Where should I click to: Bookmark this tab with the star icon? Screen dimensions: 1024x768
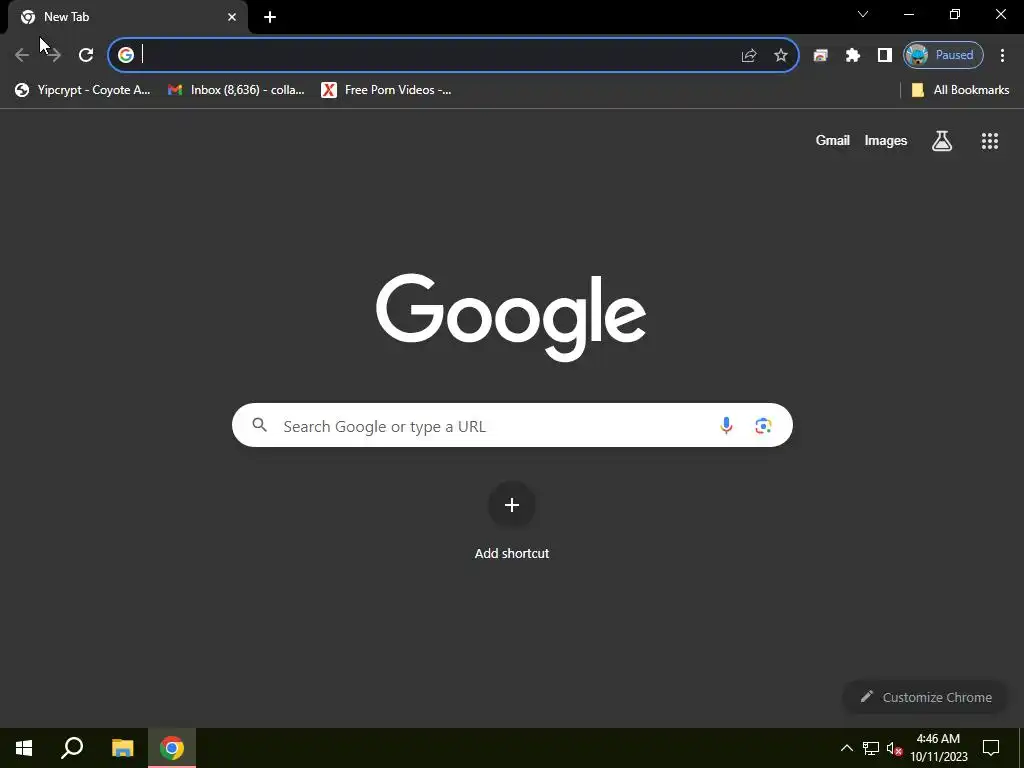click(780, 56)
